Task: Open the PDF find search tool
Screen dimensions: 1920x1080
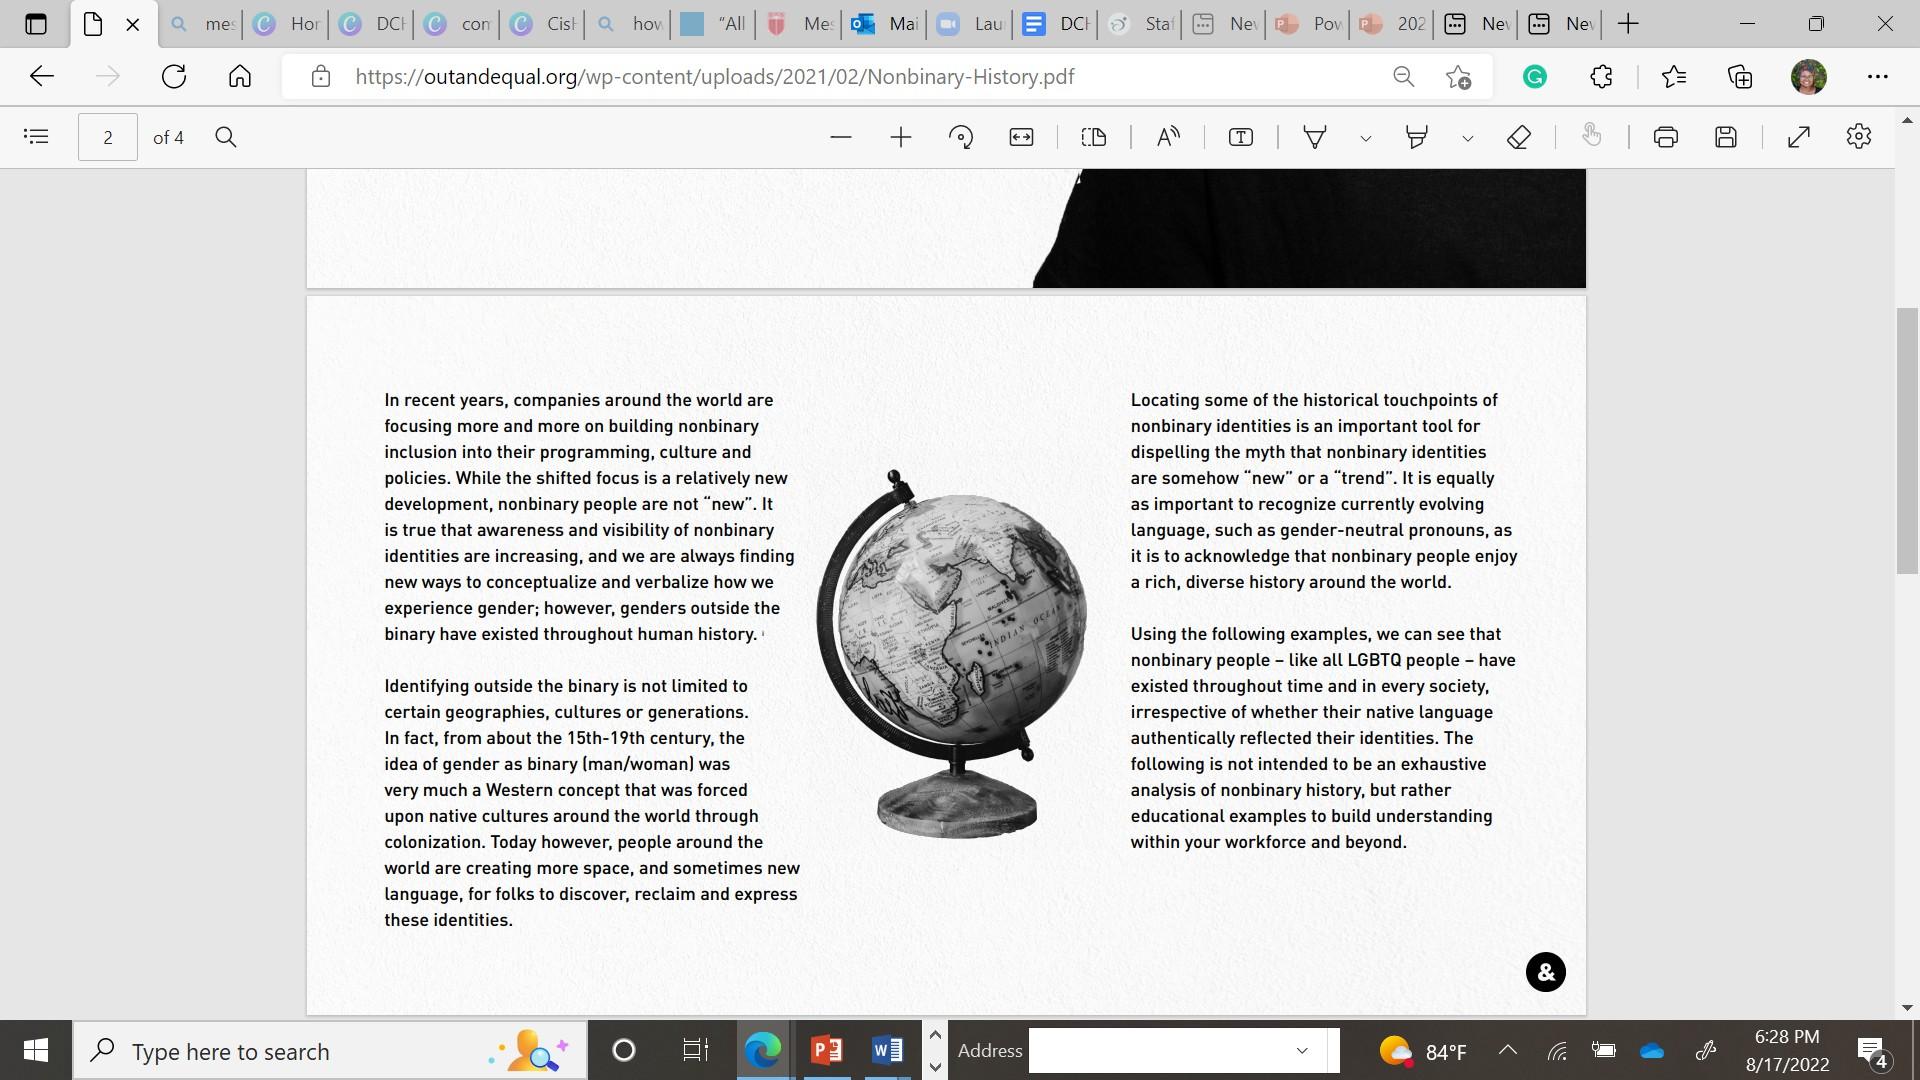Action: click(226, 137)
